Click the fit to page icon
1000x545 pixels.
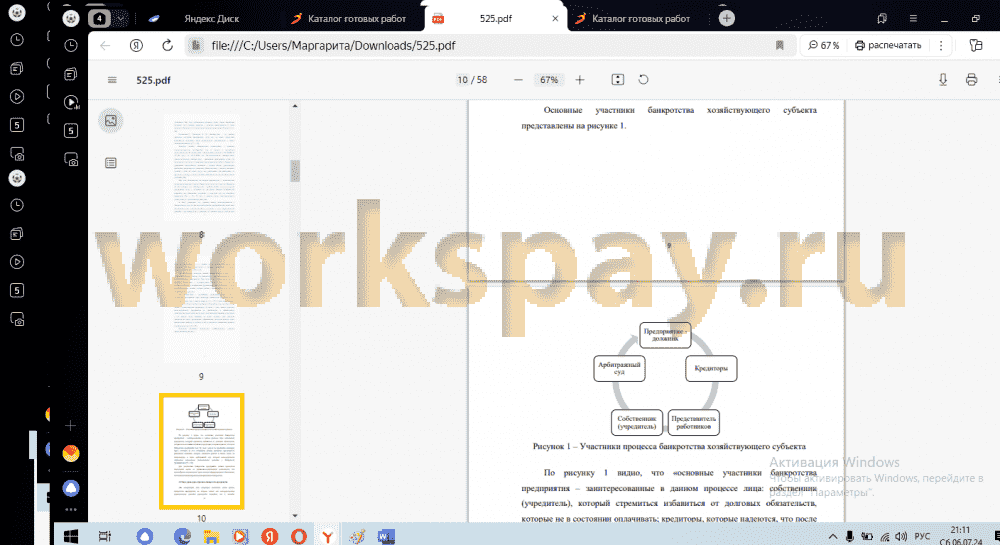617,80
